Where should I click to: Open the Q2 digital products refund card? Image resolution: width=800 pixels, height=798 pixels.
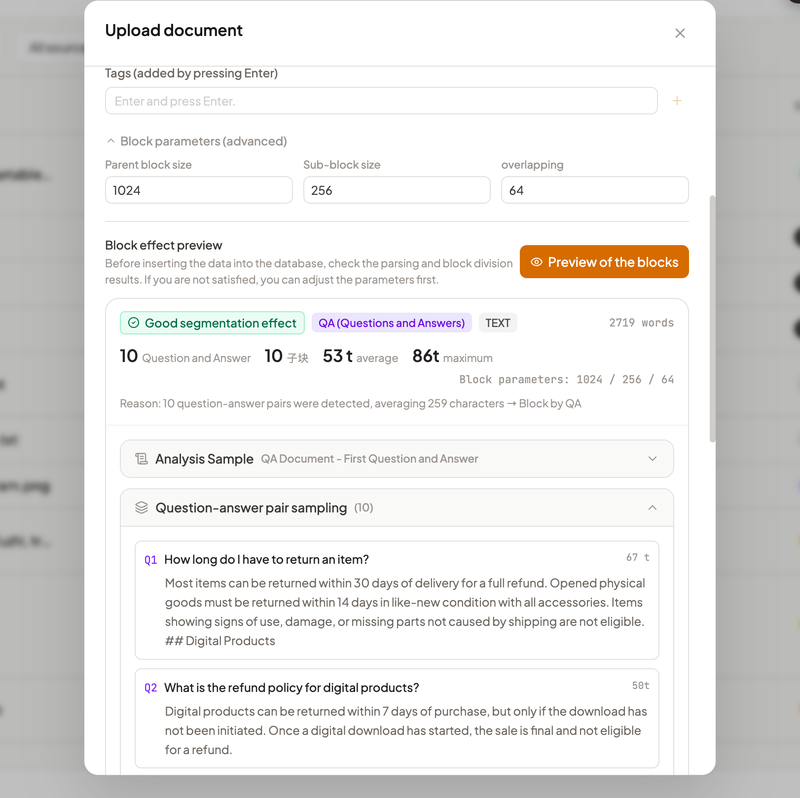pos(397,718)
